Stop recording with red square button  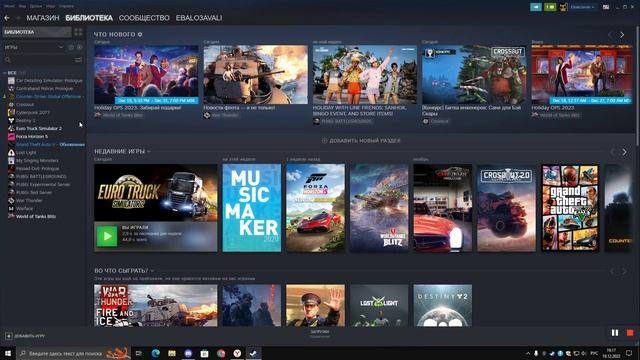pos(630,333)
